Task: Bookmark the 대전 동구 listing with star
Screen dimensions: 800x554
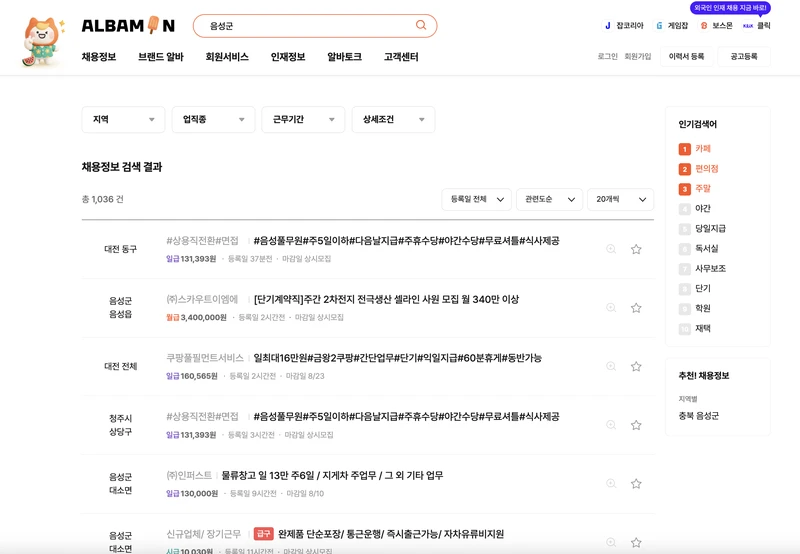Action: coord(636,249)
